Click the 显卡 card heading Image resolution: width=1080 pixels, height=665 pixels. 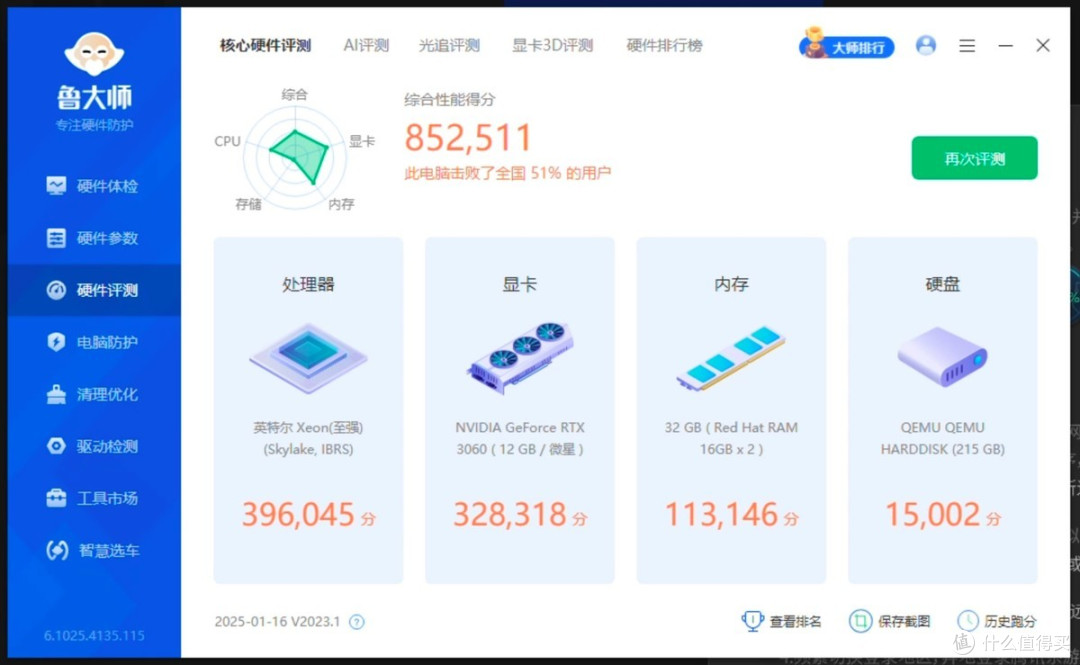tap(519, 284)
